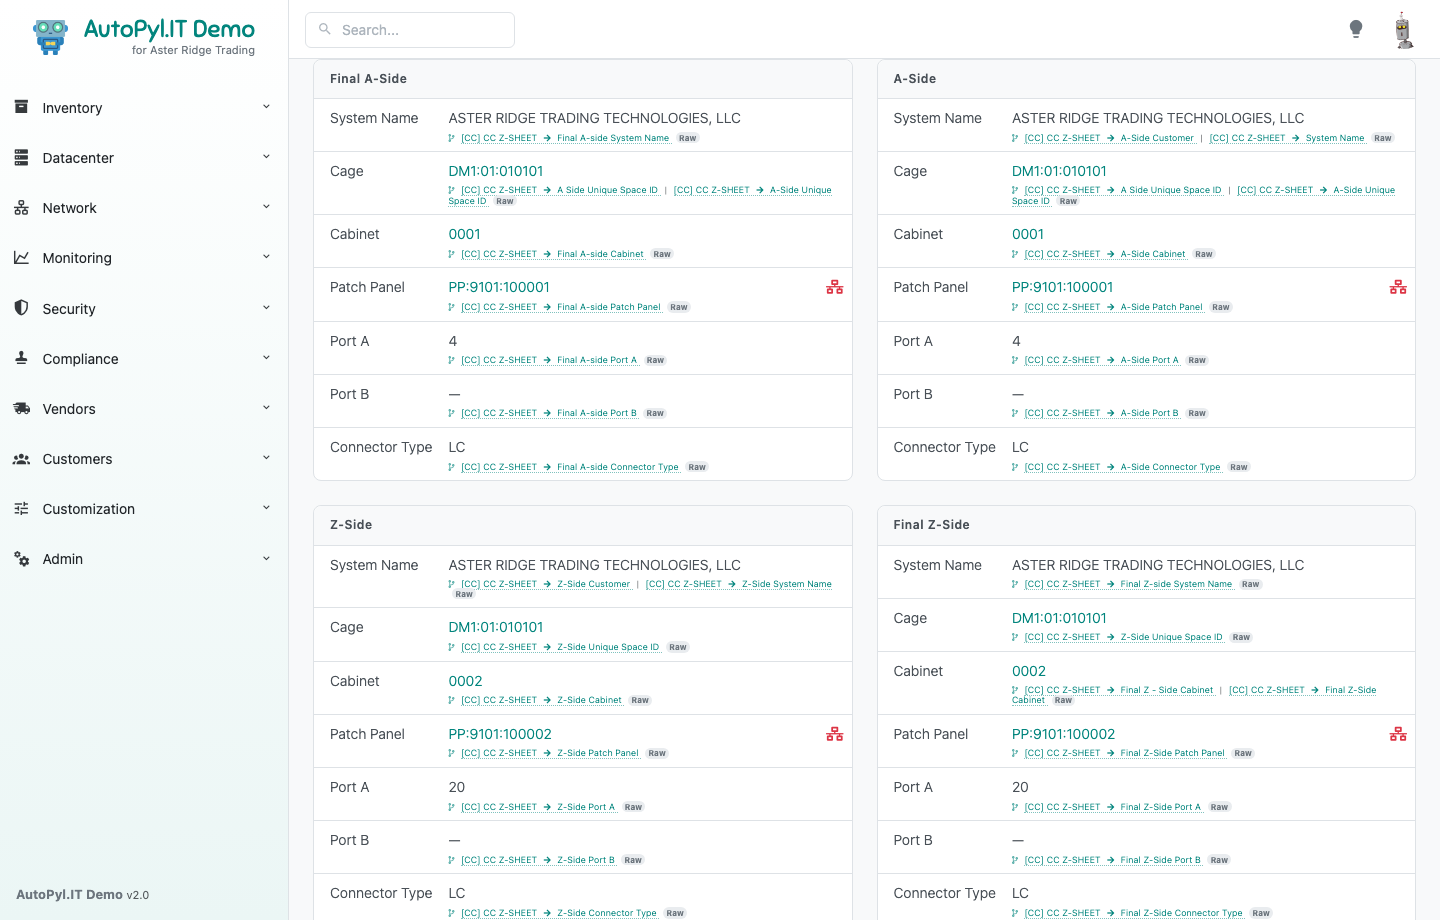Follow Z-Side Unique Space ID link in Z-Side Cage row
The height and width of the screenshot is (920, 1440).
pyautogui.click(x=560, y=647)
